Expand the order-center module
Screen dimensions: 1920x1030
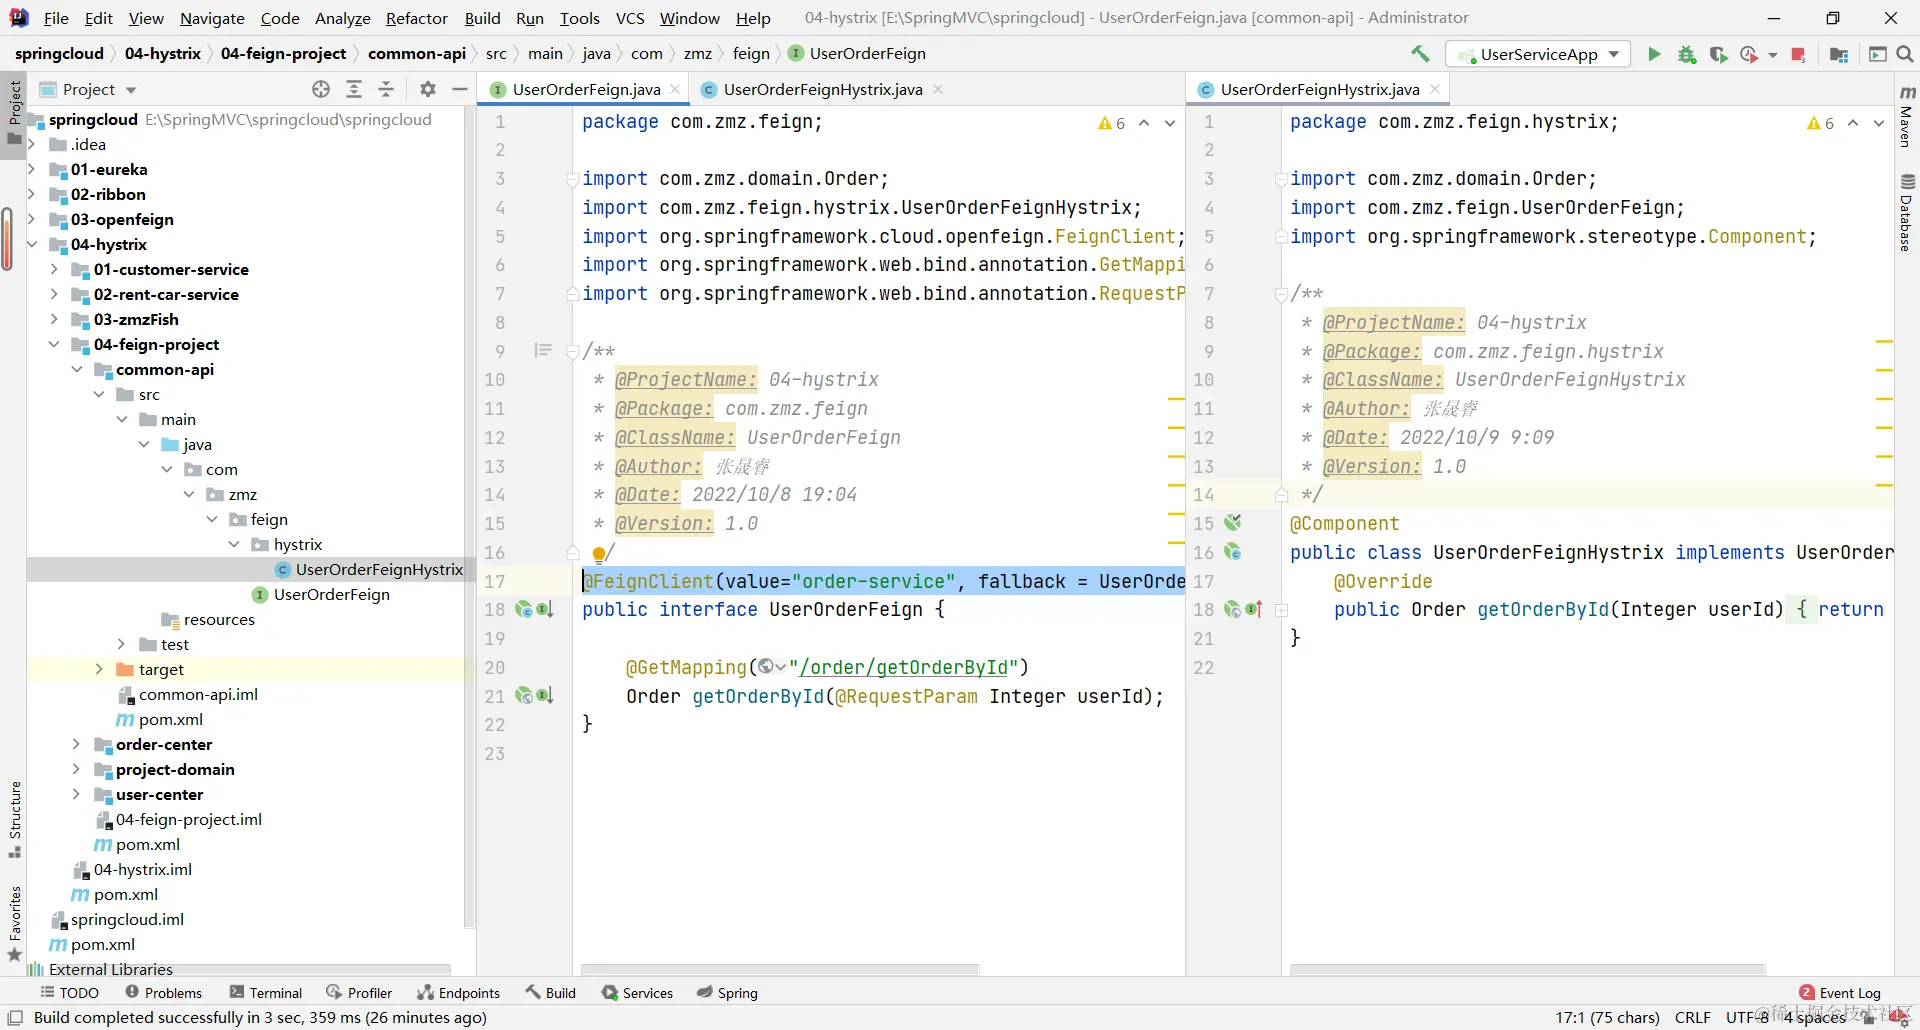(77, 744)
